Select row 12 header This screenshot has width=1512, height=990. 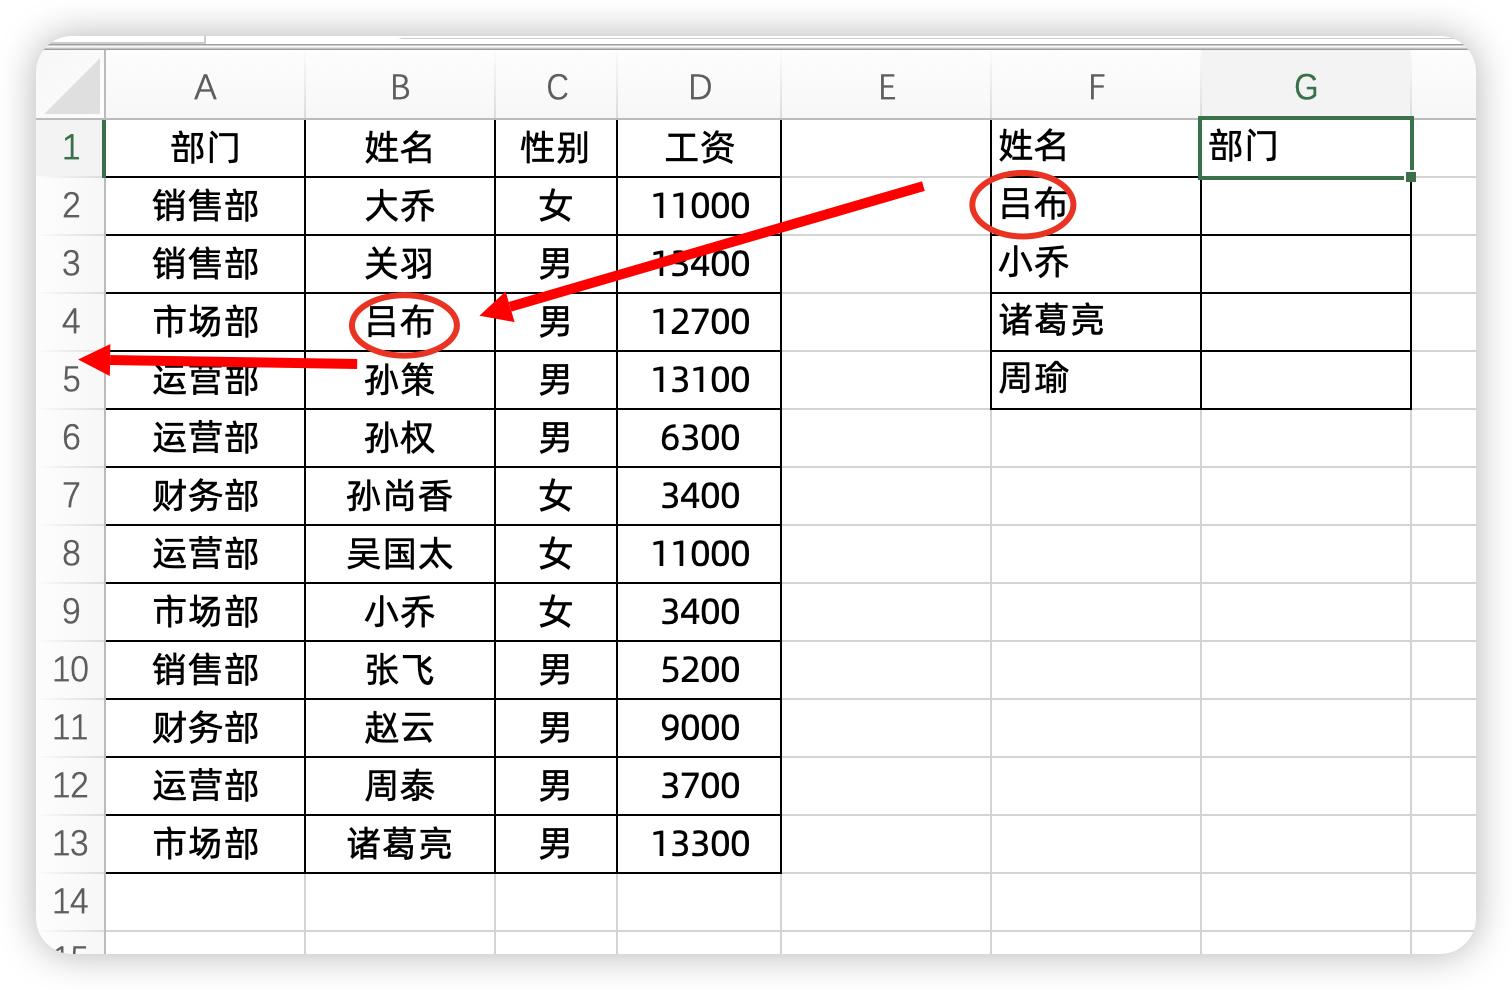click(x=71, y=786)
